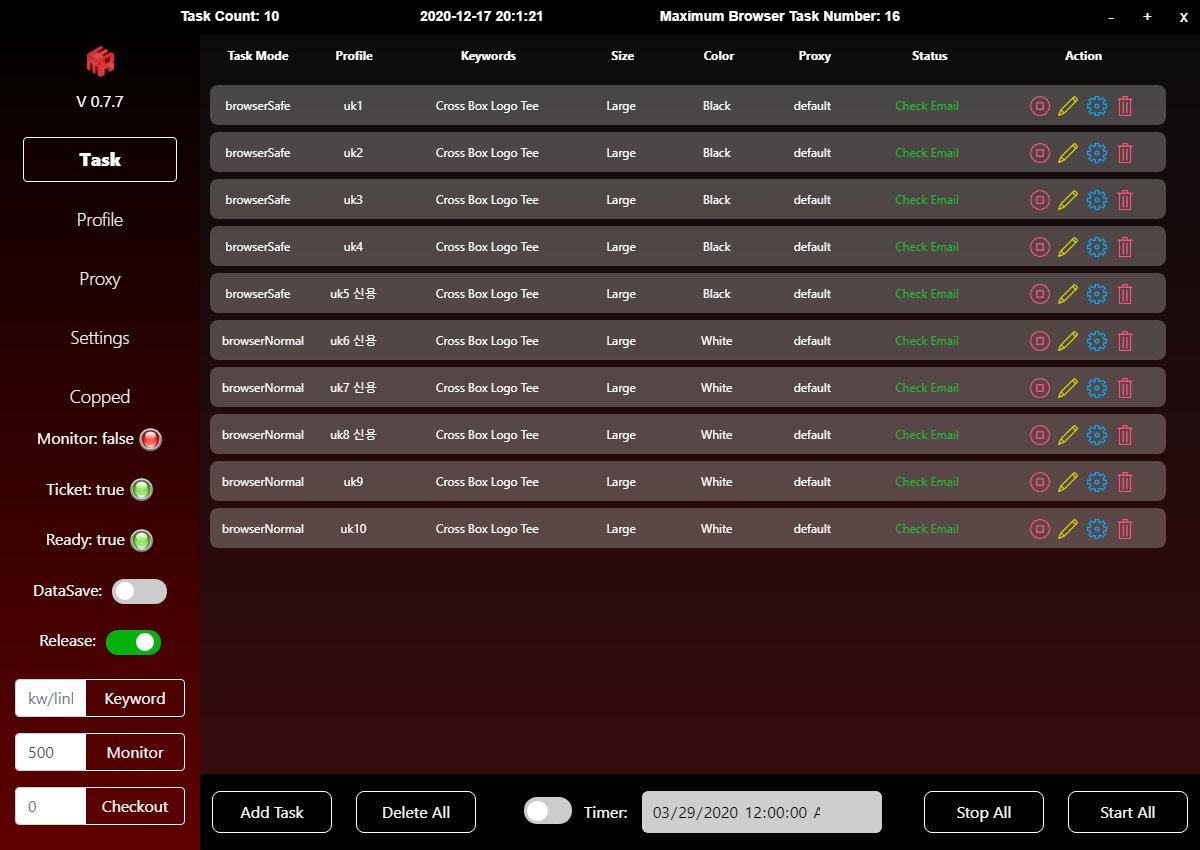Stop the uk1 task
This screenshot has height=850, width=1200.
[1040, 106]
